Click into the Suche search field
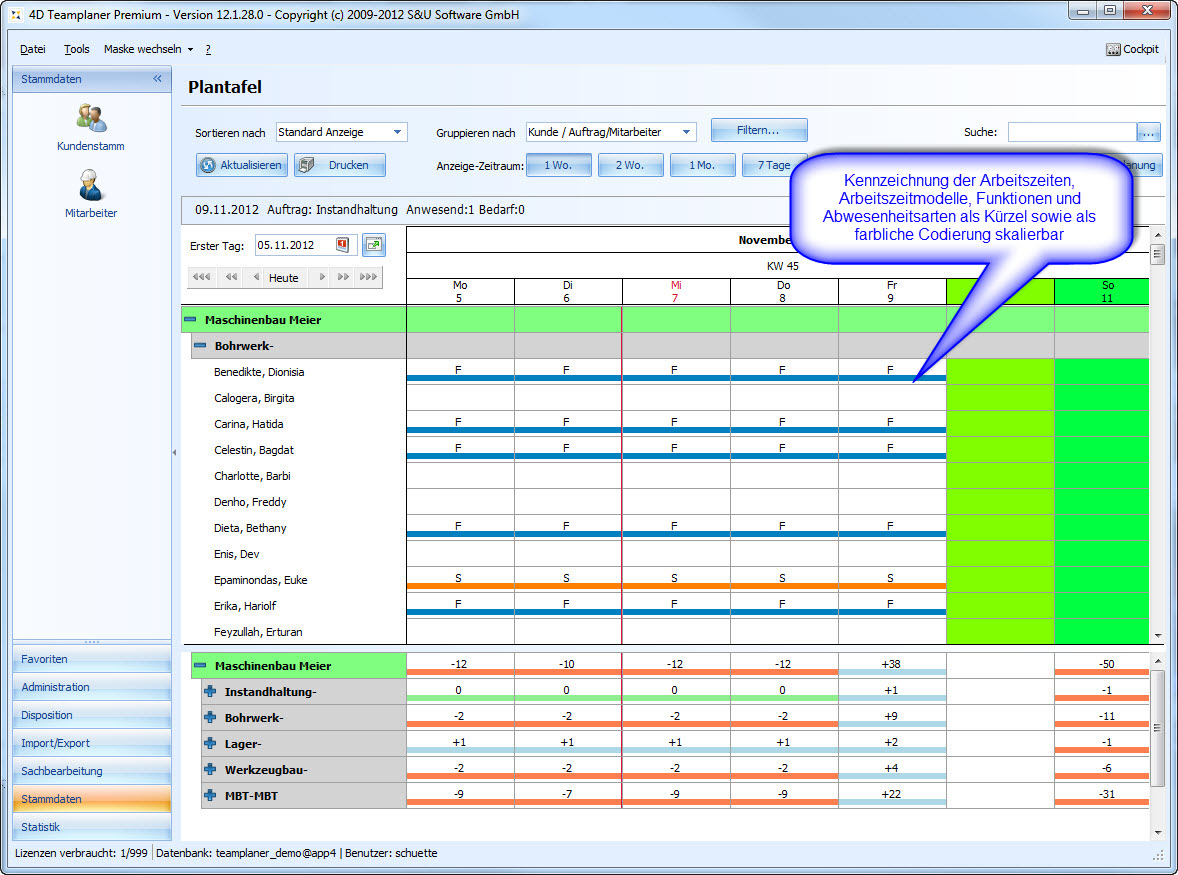This screenshot has width=1178, height=875. [1071, 132]
